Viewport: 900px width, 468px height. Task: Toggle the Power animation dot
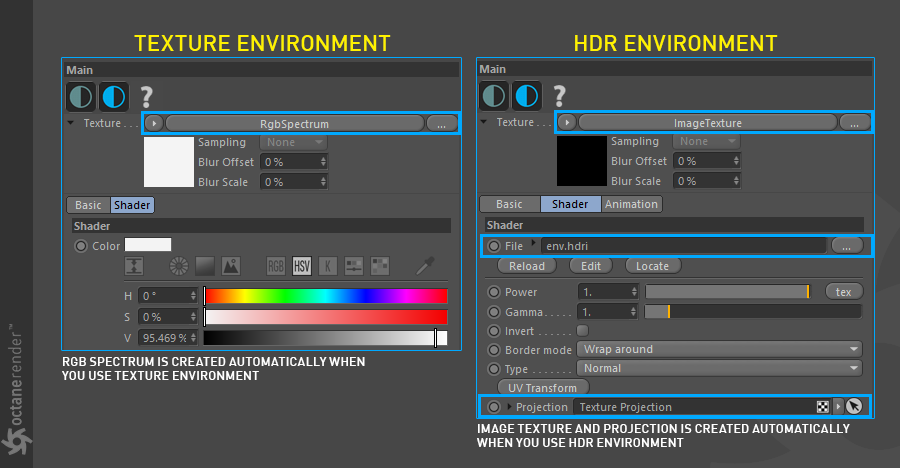494,292
